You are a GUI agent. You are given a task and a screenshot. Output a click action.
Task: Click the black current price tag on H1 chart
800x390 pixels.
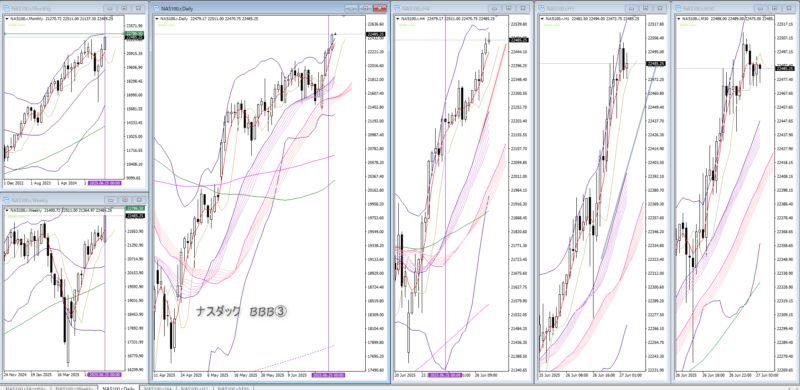[x=657, y=63]
